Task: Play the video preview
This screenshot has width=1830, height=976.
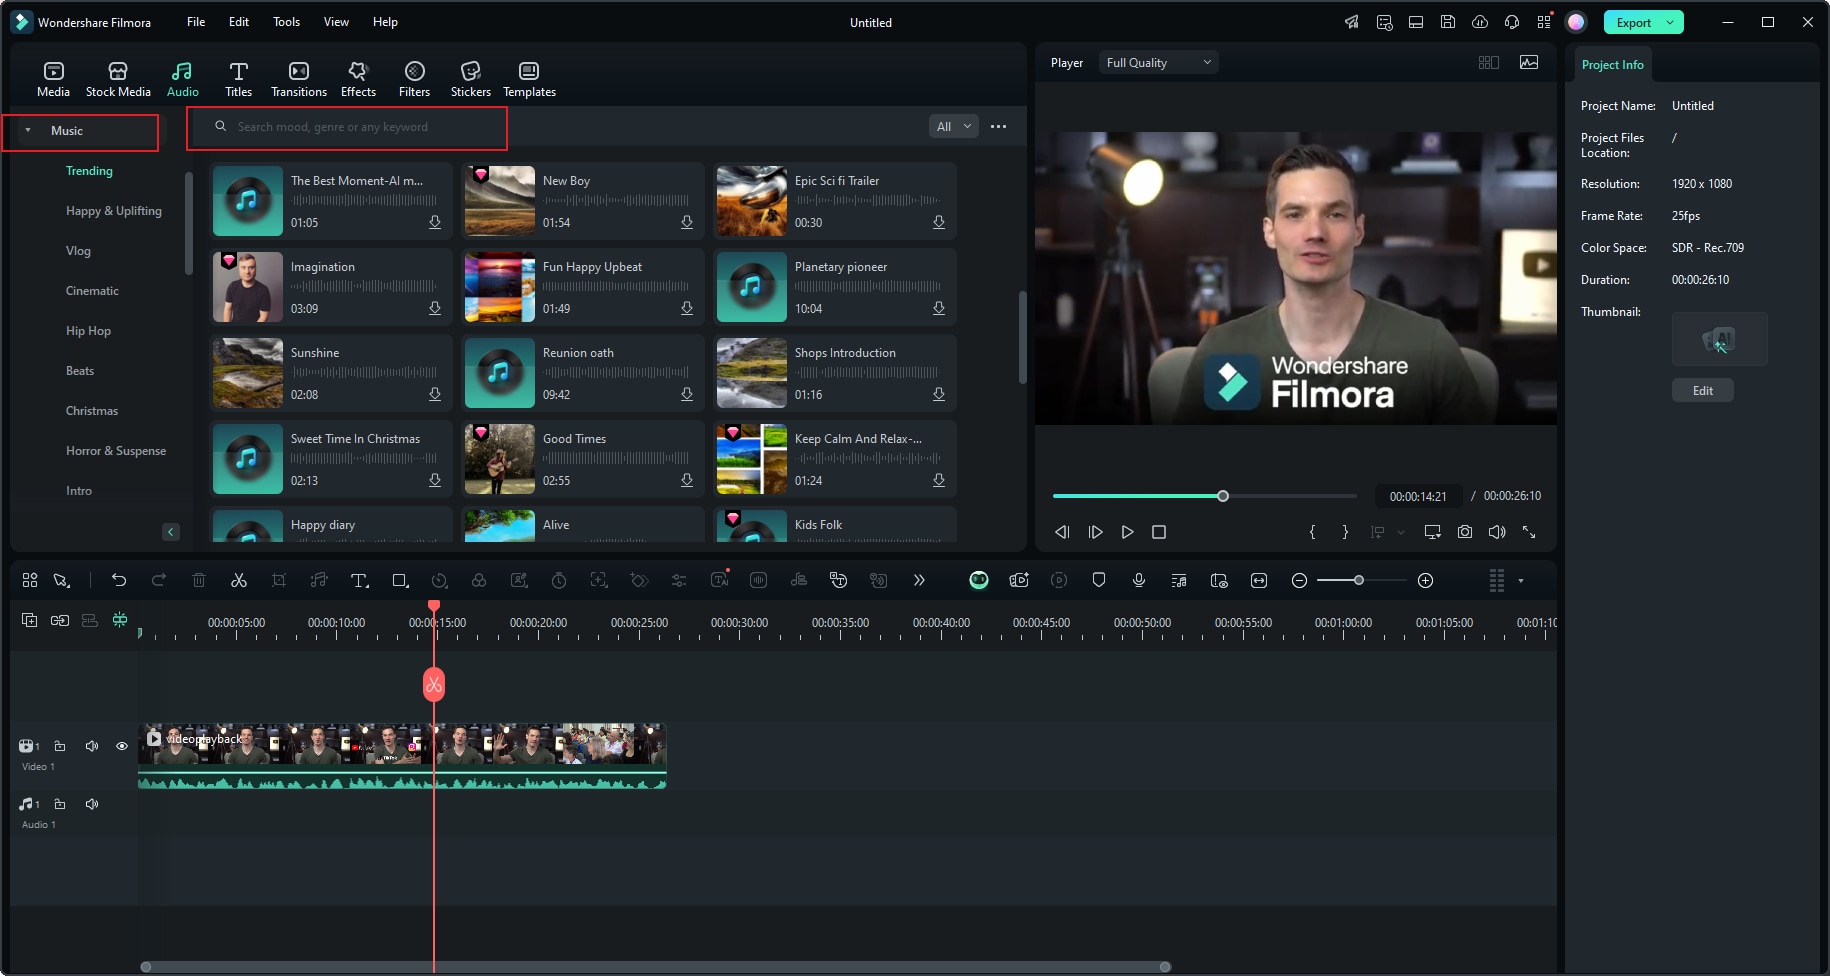Action: coord(1127,532)
